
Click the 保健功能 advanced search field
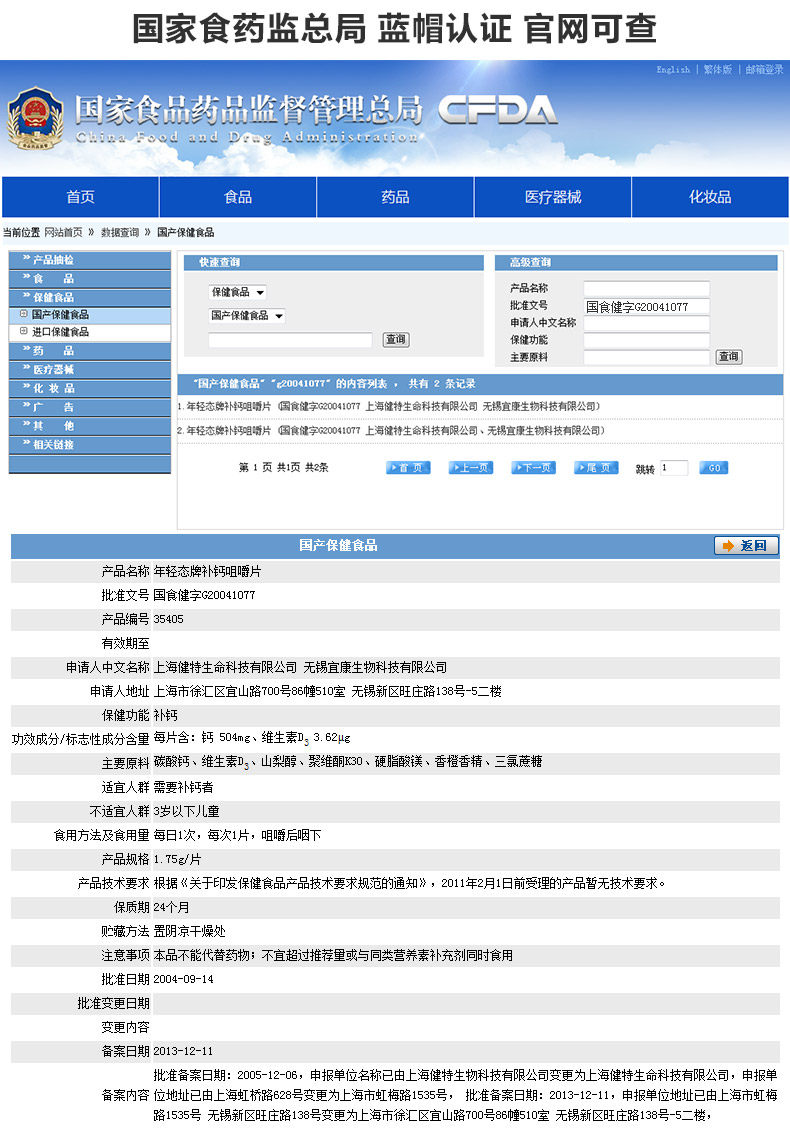point(647,340)
